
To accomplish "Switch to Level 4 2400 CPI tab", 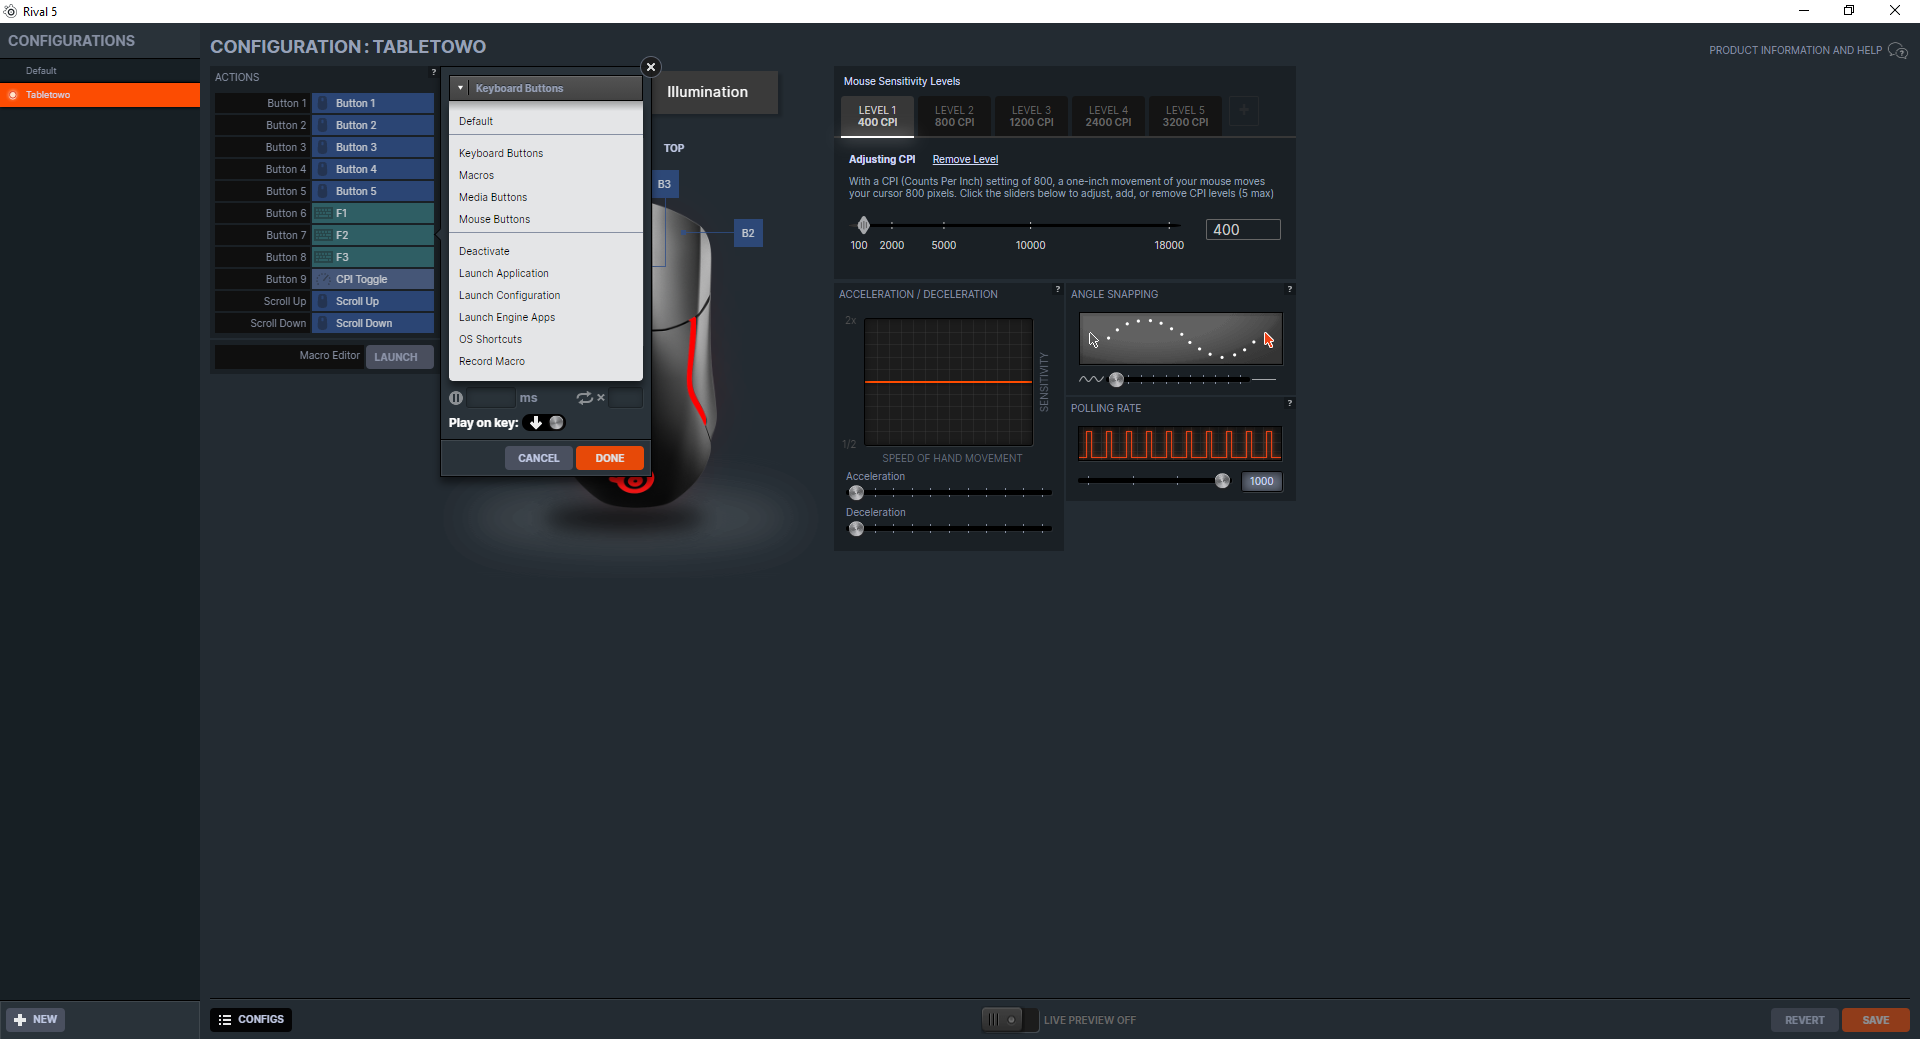I will click(x=1108, y=116).
